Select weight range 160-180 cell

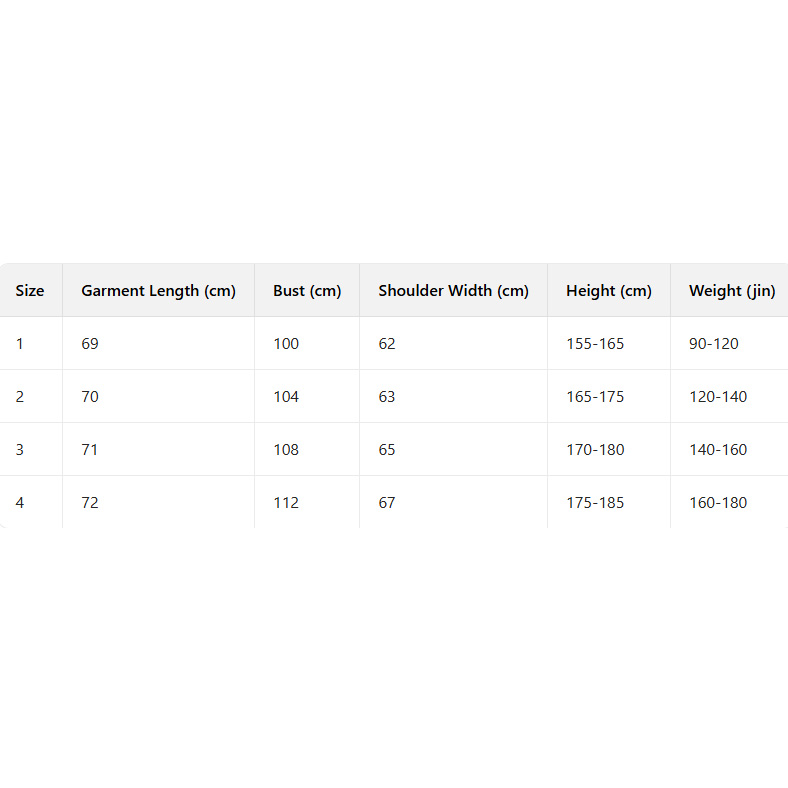click(718, 503)
